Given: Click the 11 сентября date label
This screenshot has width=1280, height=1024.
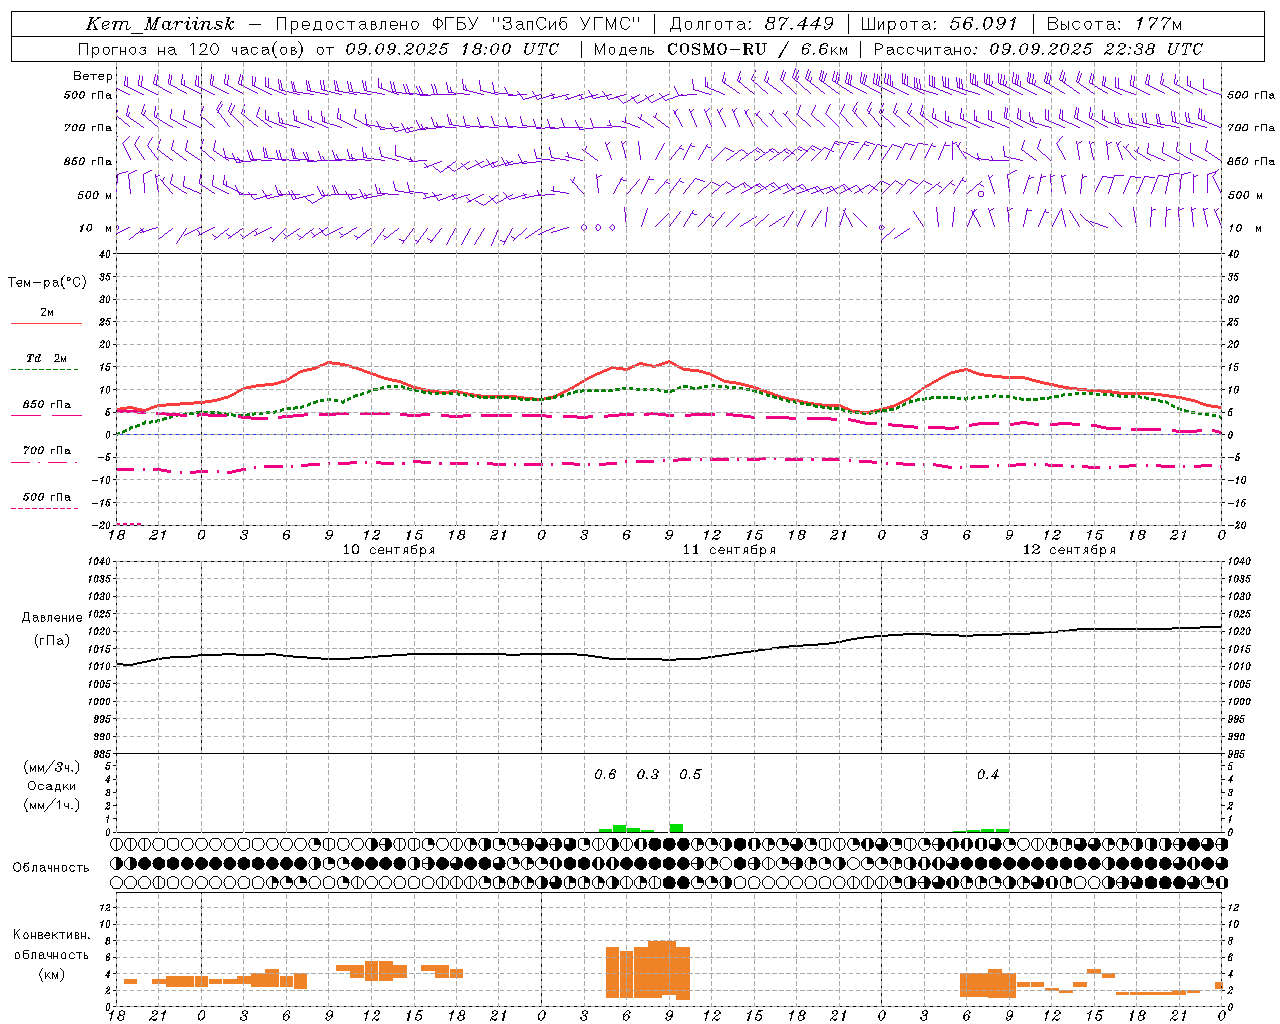Looking at the screenshot, I should (729, 550).
